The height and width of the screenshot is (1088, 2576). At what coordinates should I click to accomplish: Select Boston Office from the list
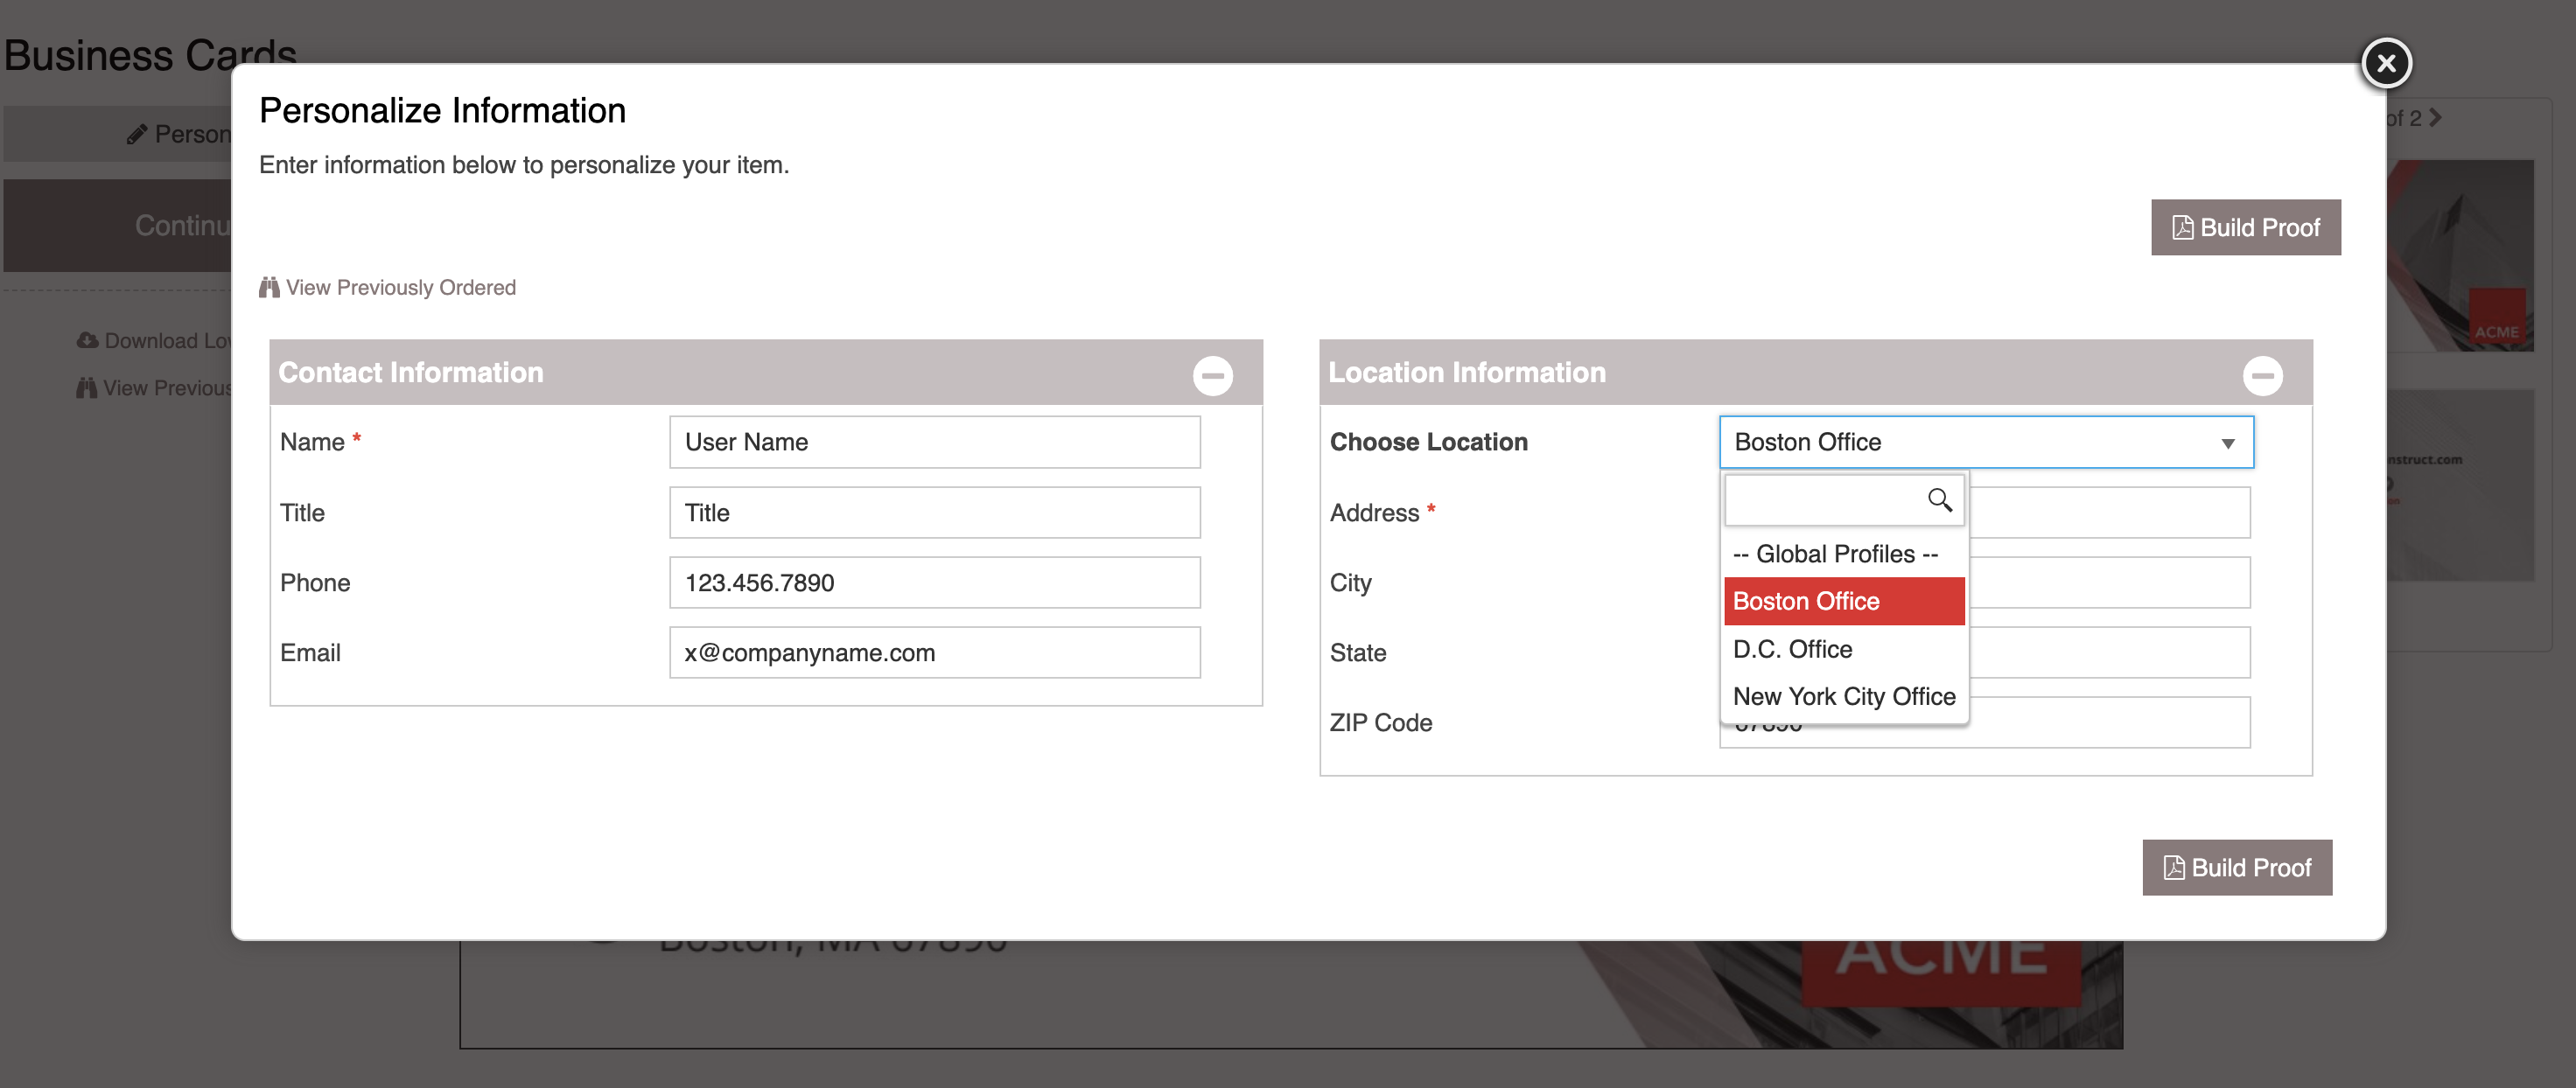click(1844, 601)
